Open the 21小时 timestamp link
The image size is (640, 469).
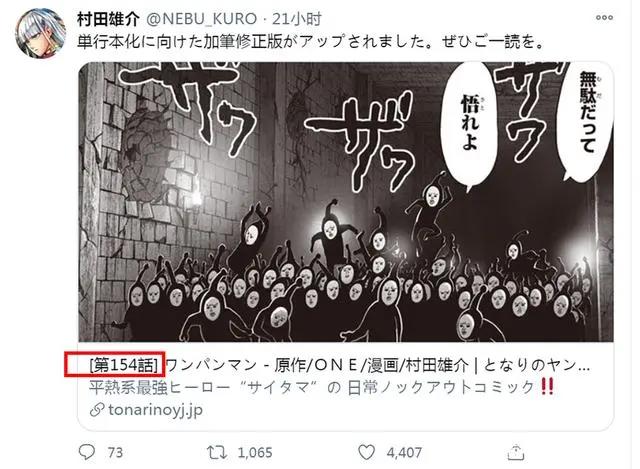point(297,19)
